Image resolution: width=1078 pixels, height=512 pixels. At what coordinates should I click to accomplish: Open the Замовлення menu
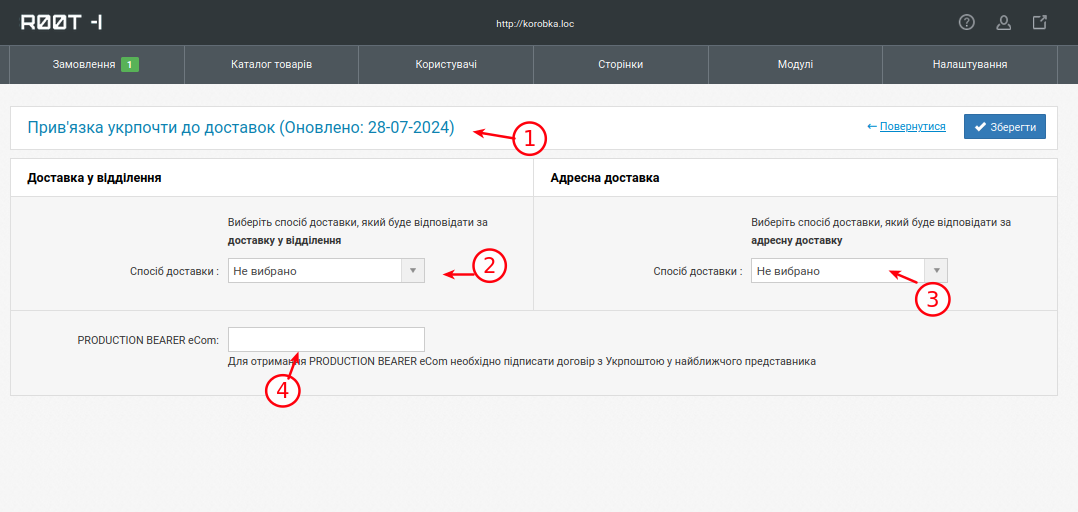tap(97, 65)
